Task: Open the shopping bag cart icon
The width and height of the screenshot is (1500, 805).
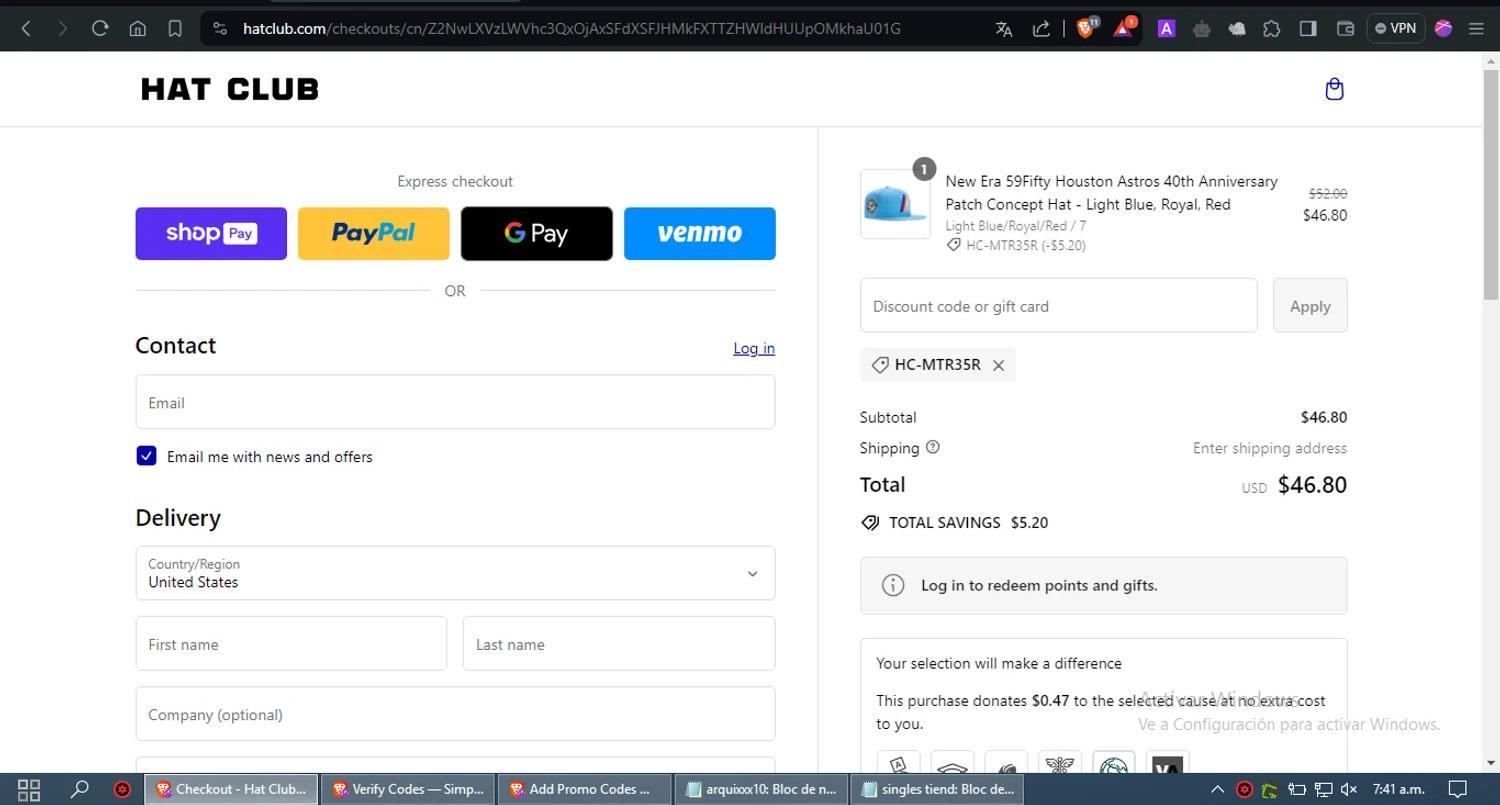Action: point(1334,90)
